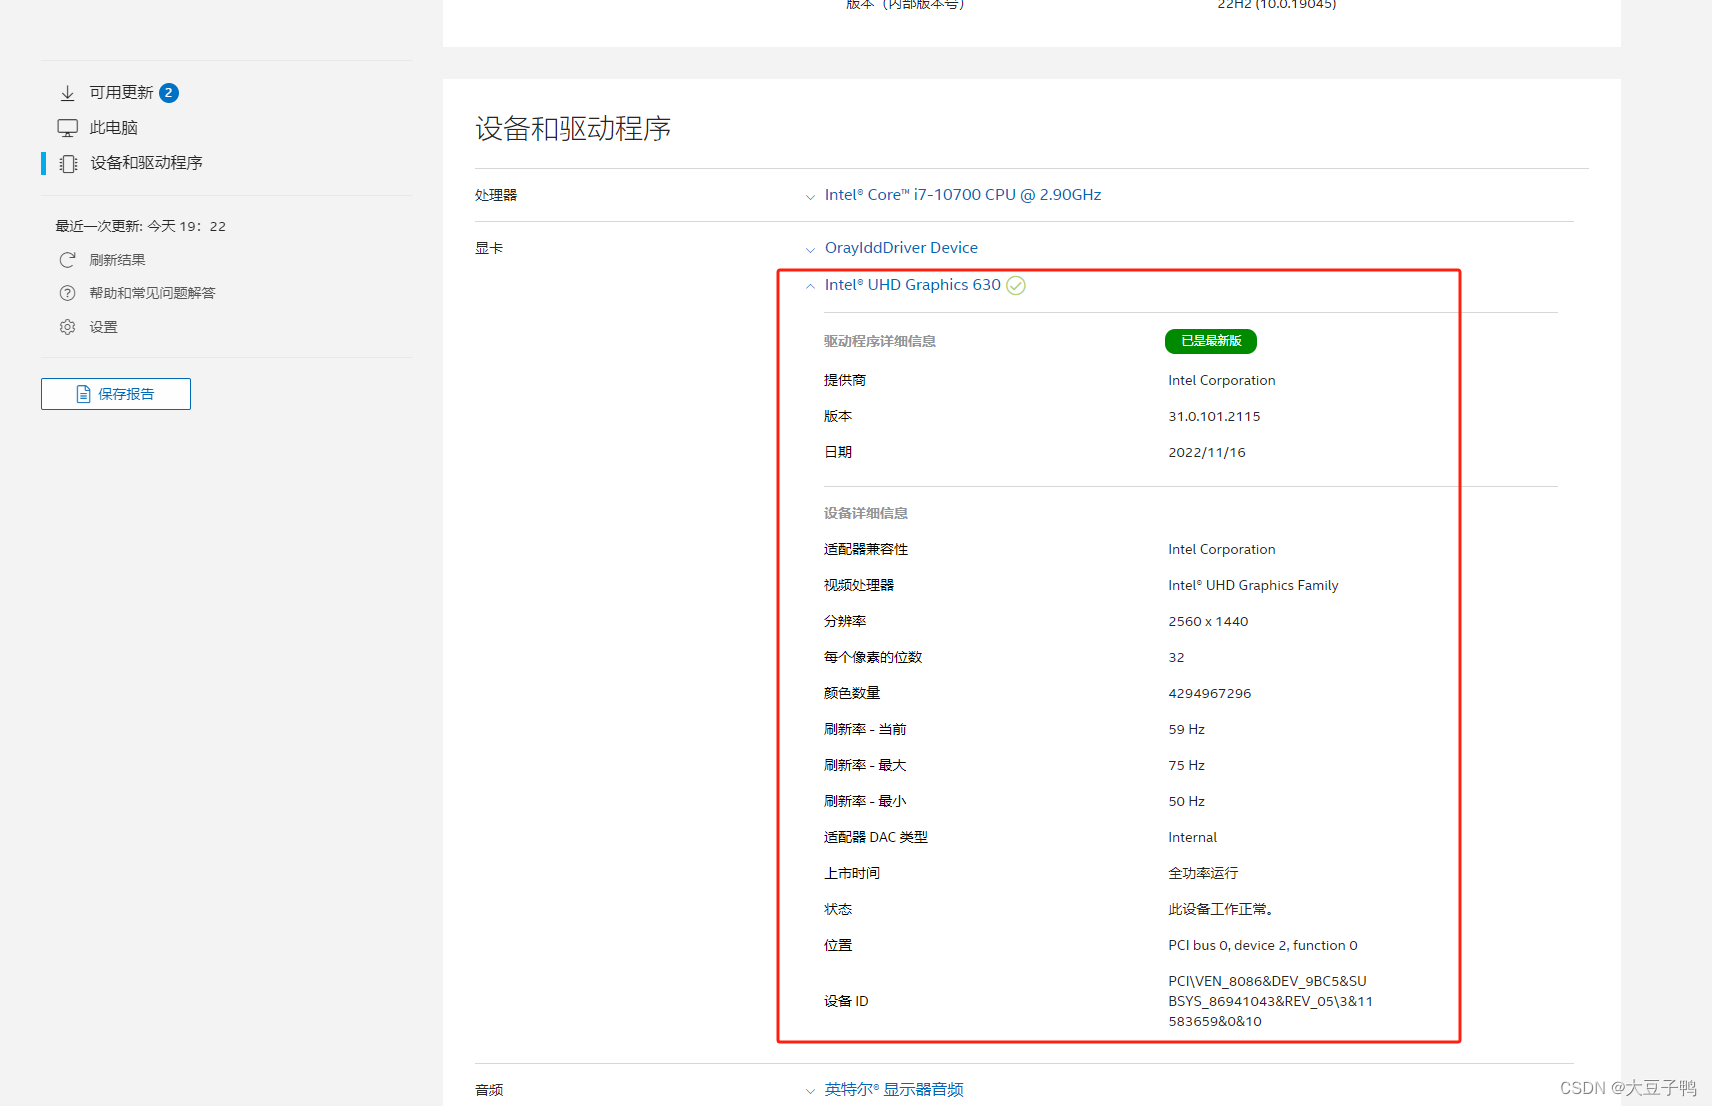Click maximum refresh rate 75 Hz

click(x=1186, y=766)
